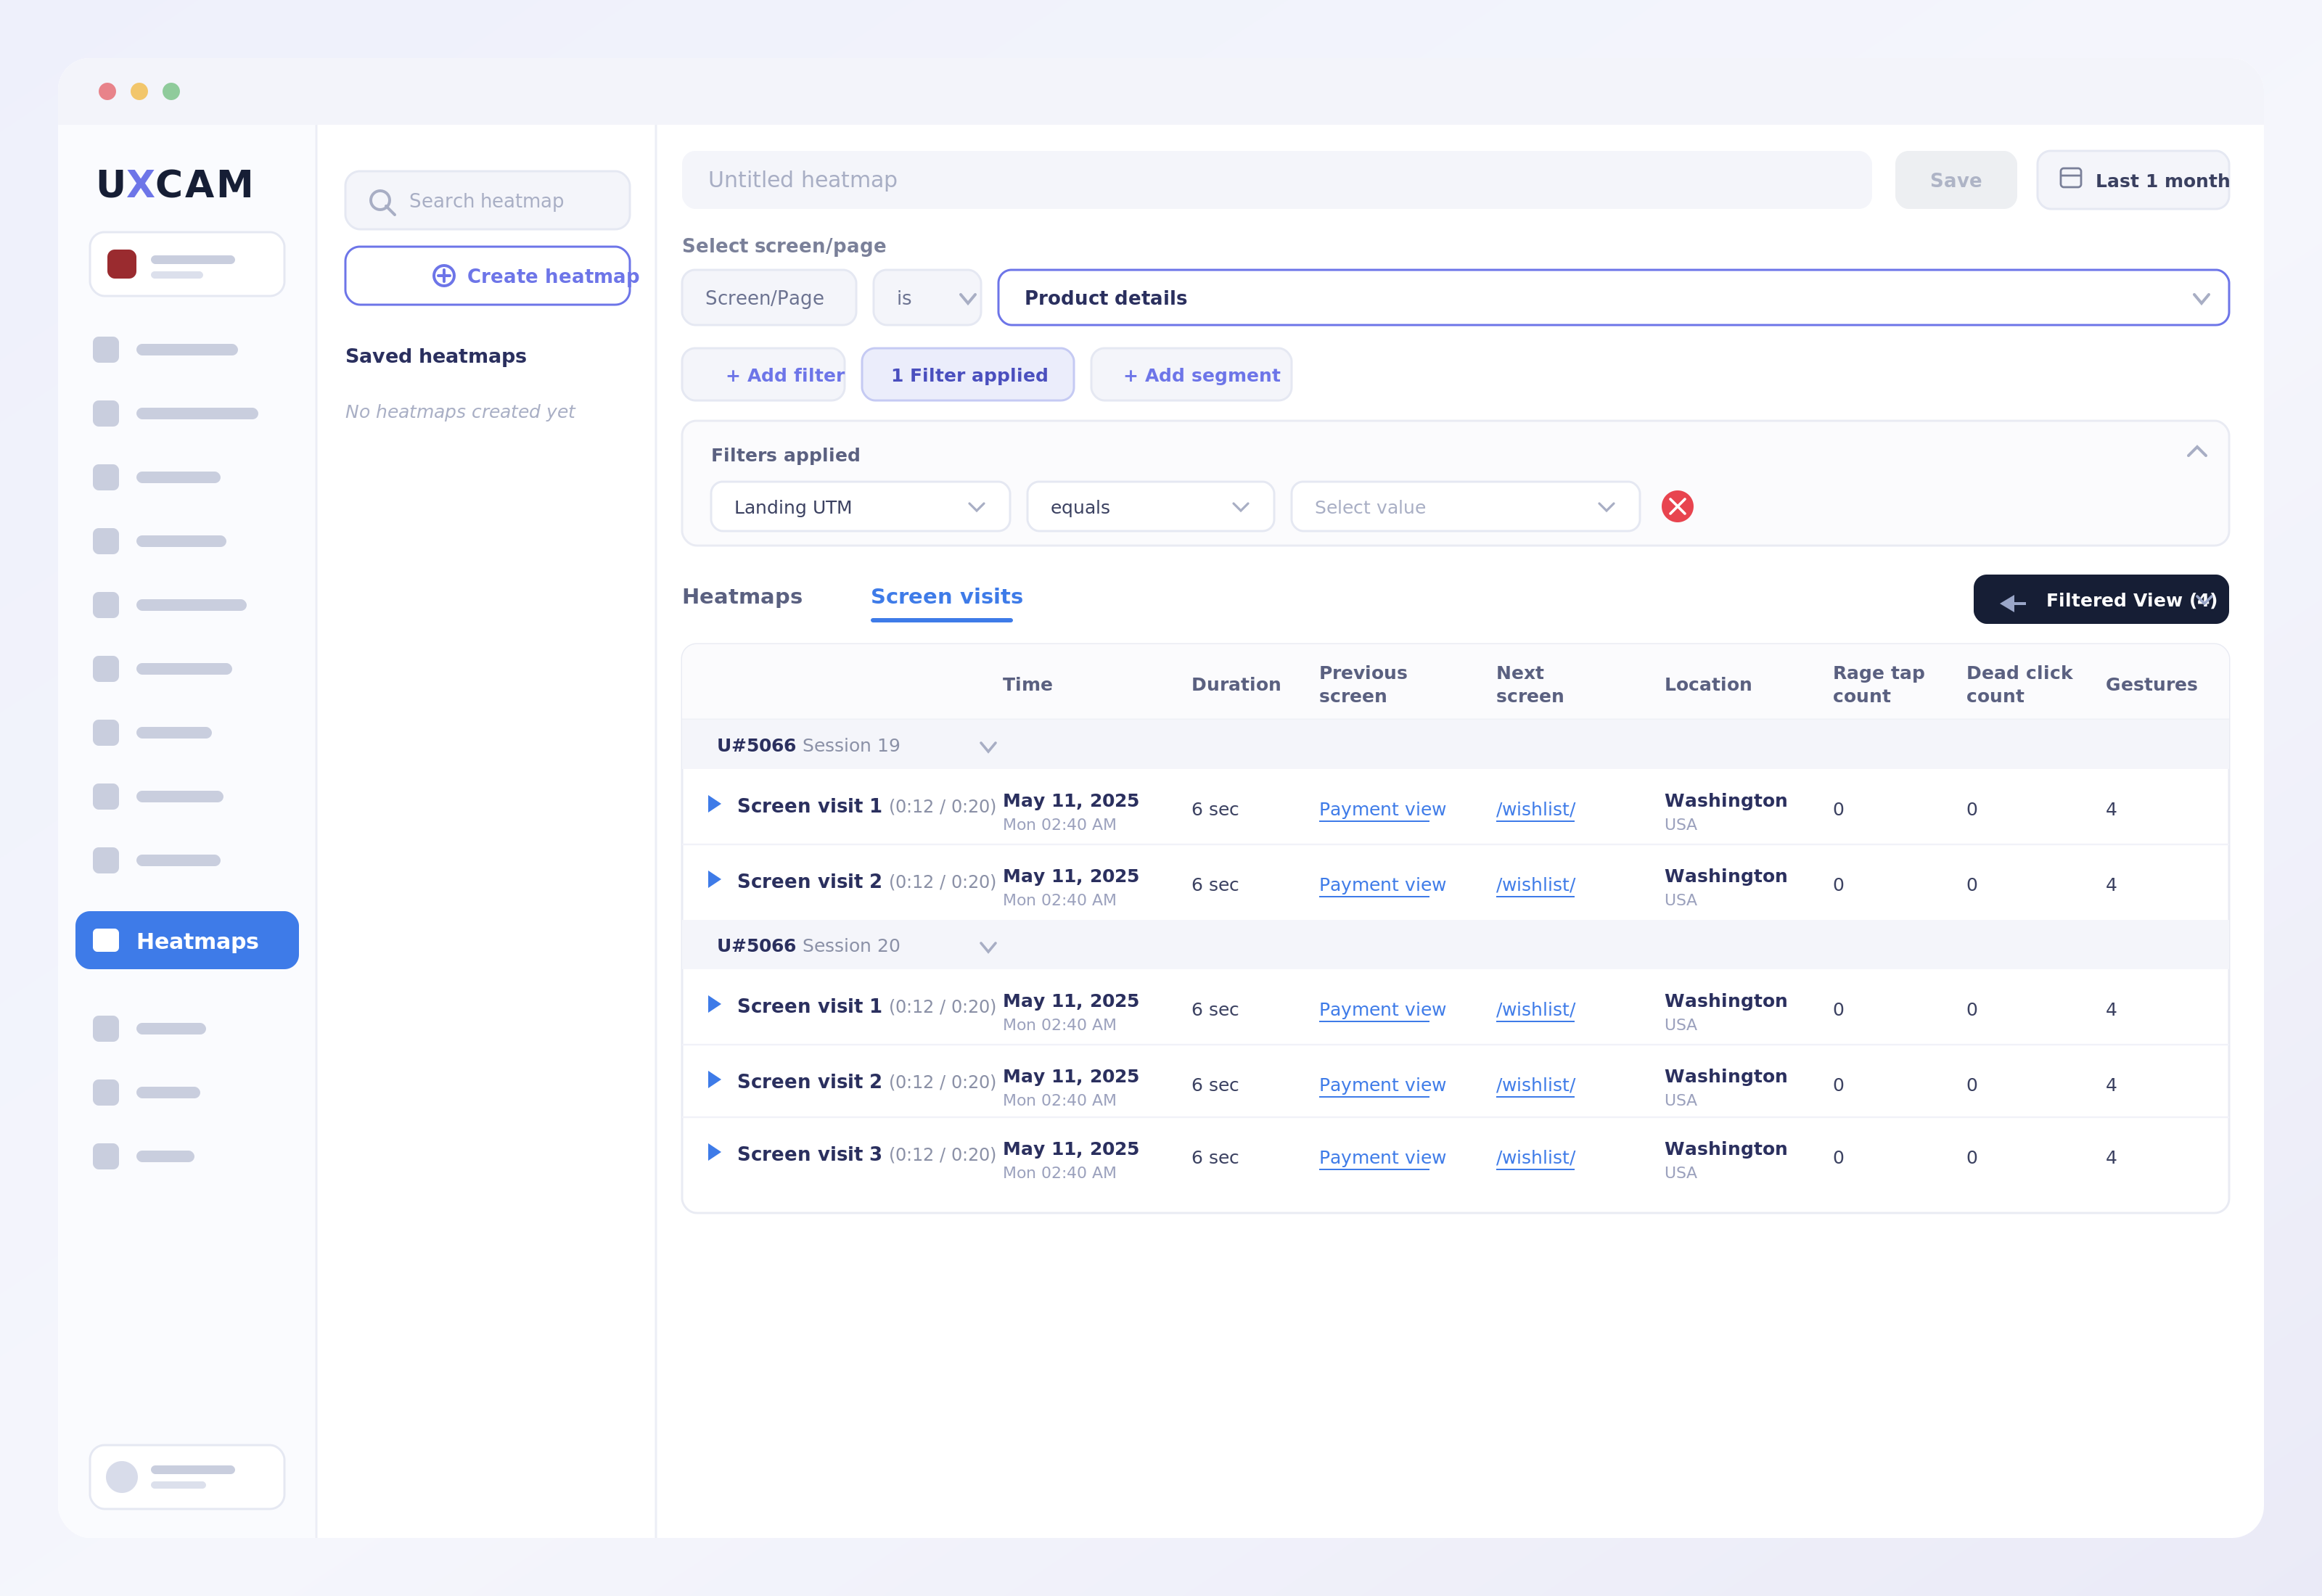The height and width of the screenshot is (1596, 2322).
Task: Open /wishlist/ link in Session 20 visit 3
Action: [x=1535, y=1157]
